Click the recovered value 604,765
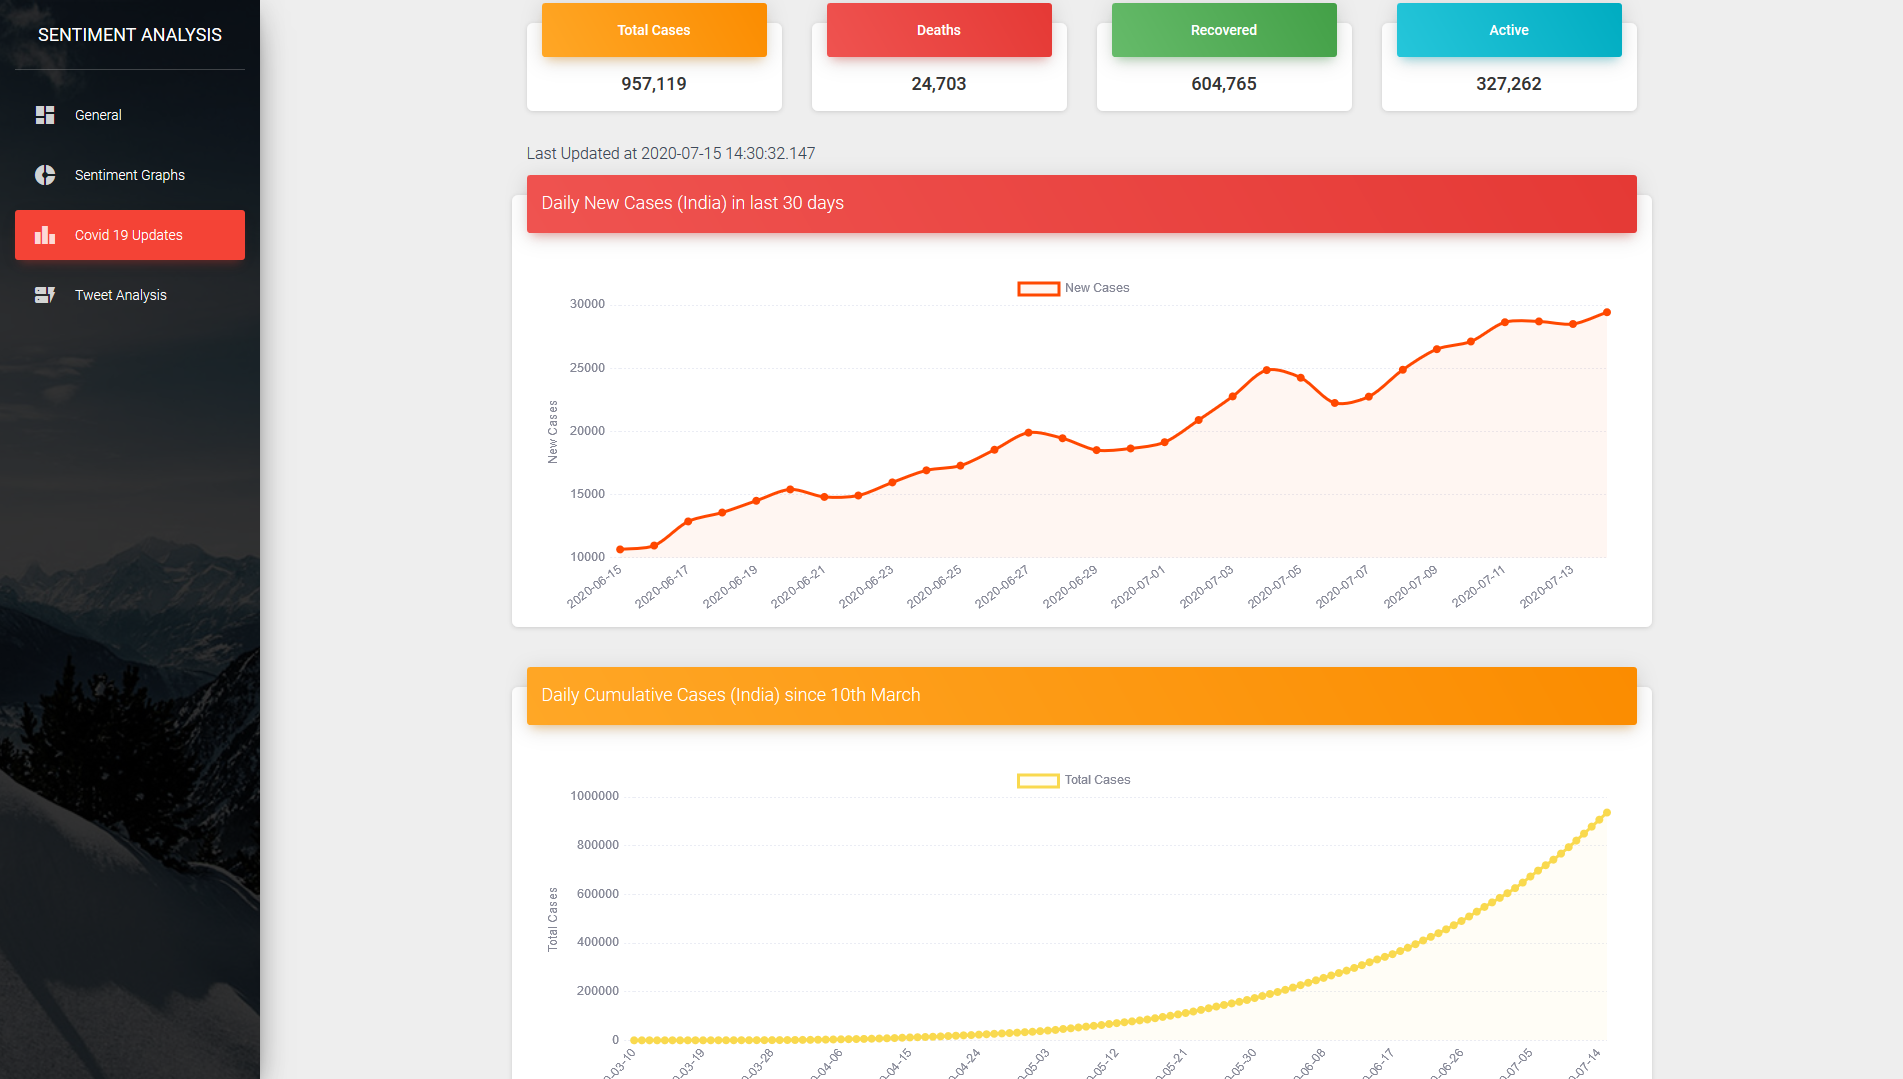 point(1224,84)
